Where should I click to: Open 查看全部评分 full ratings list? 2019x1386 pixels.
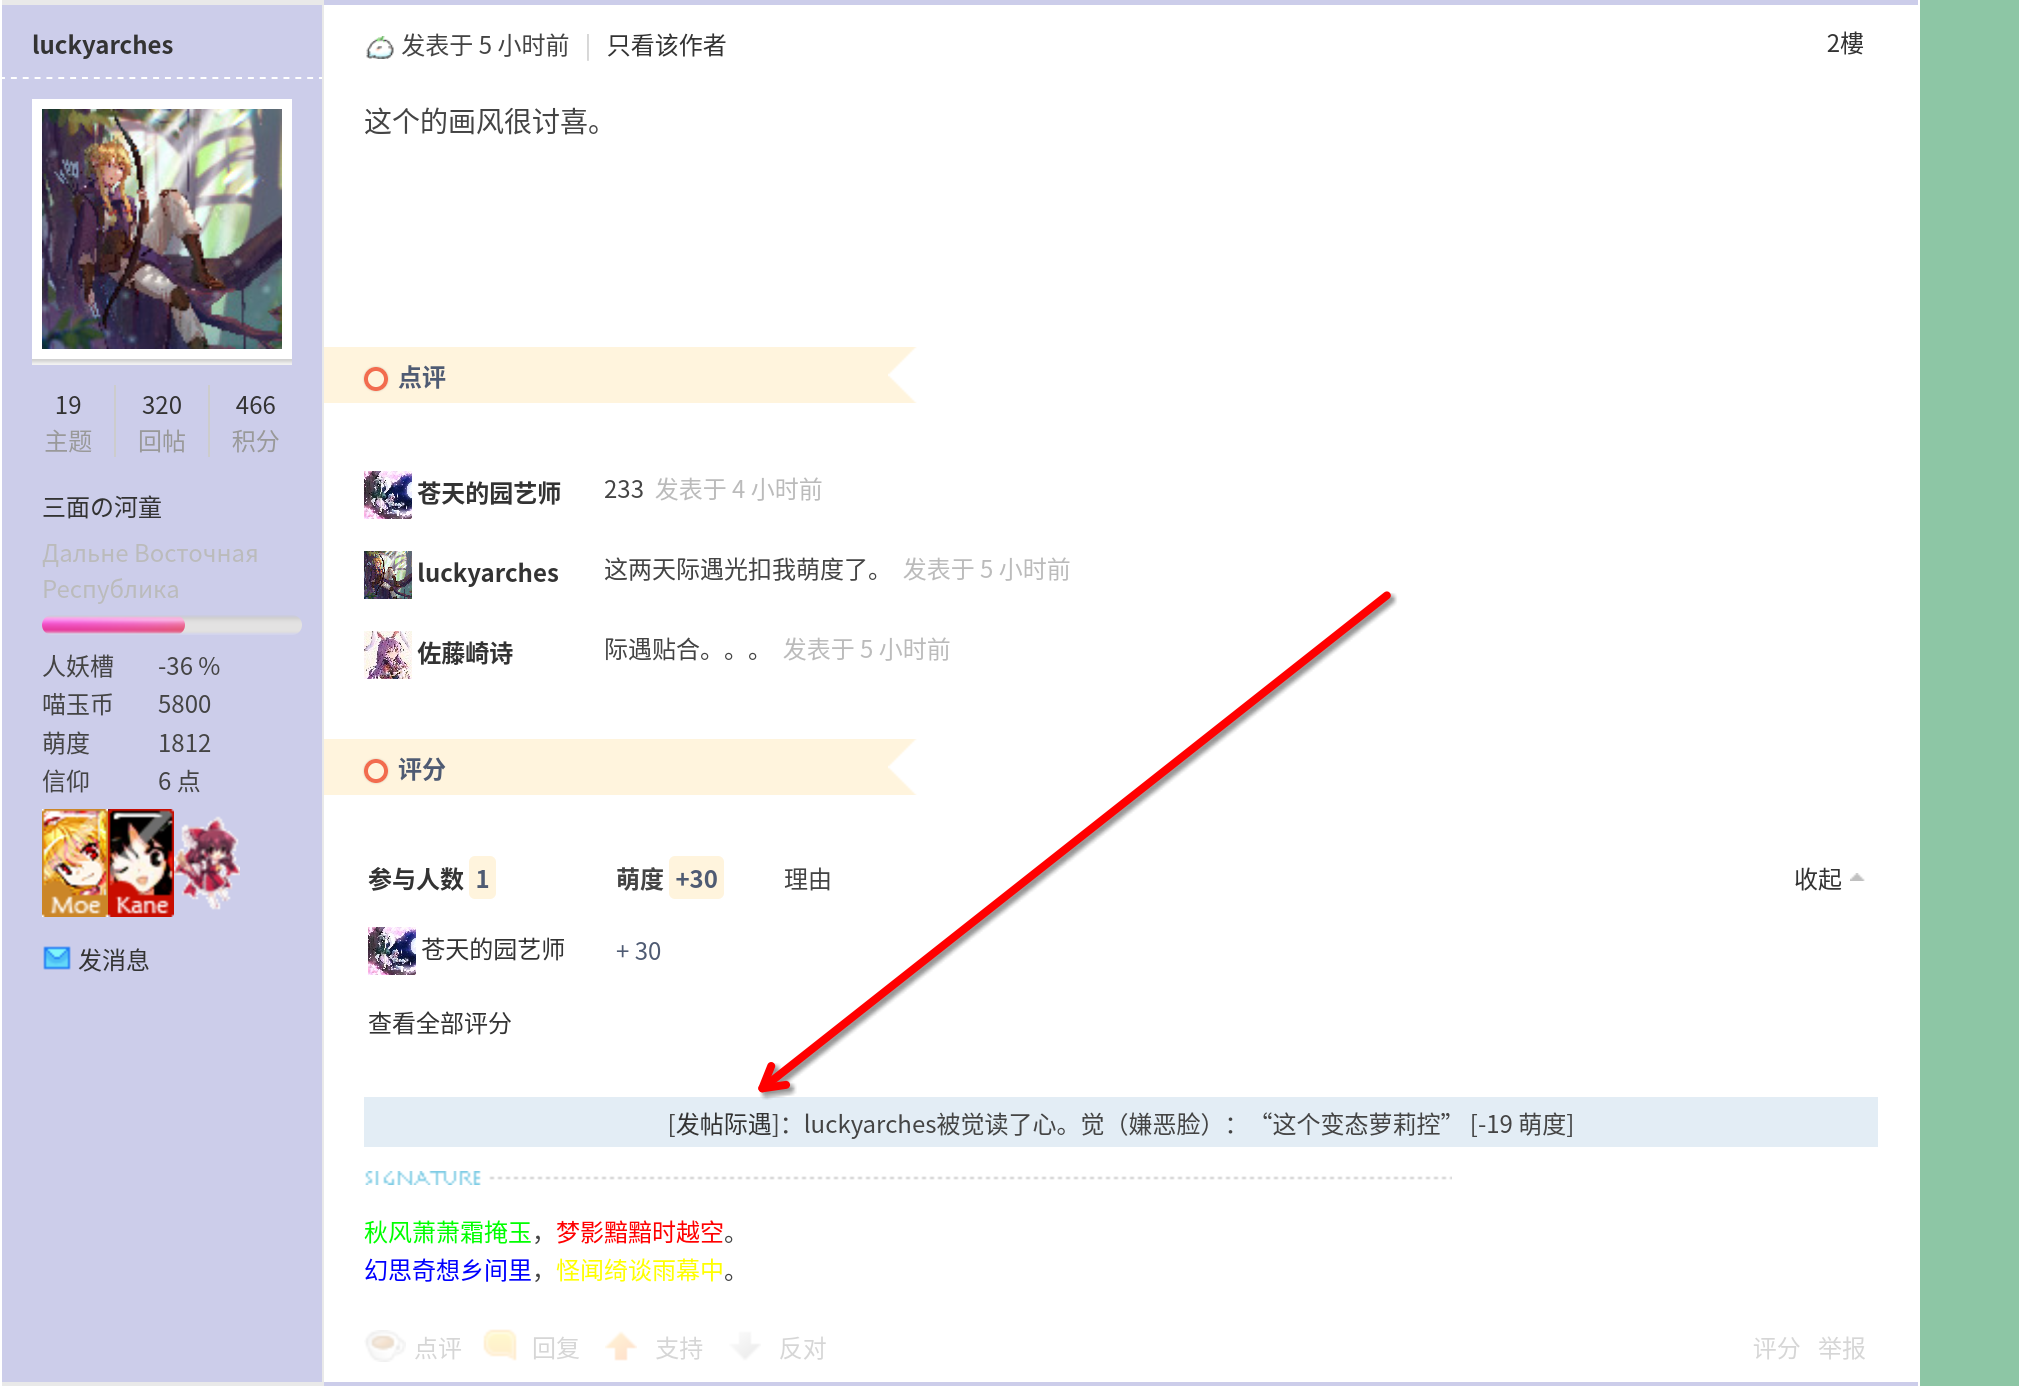click(439, 1023)
